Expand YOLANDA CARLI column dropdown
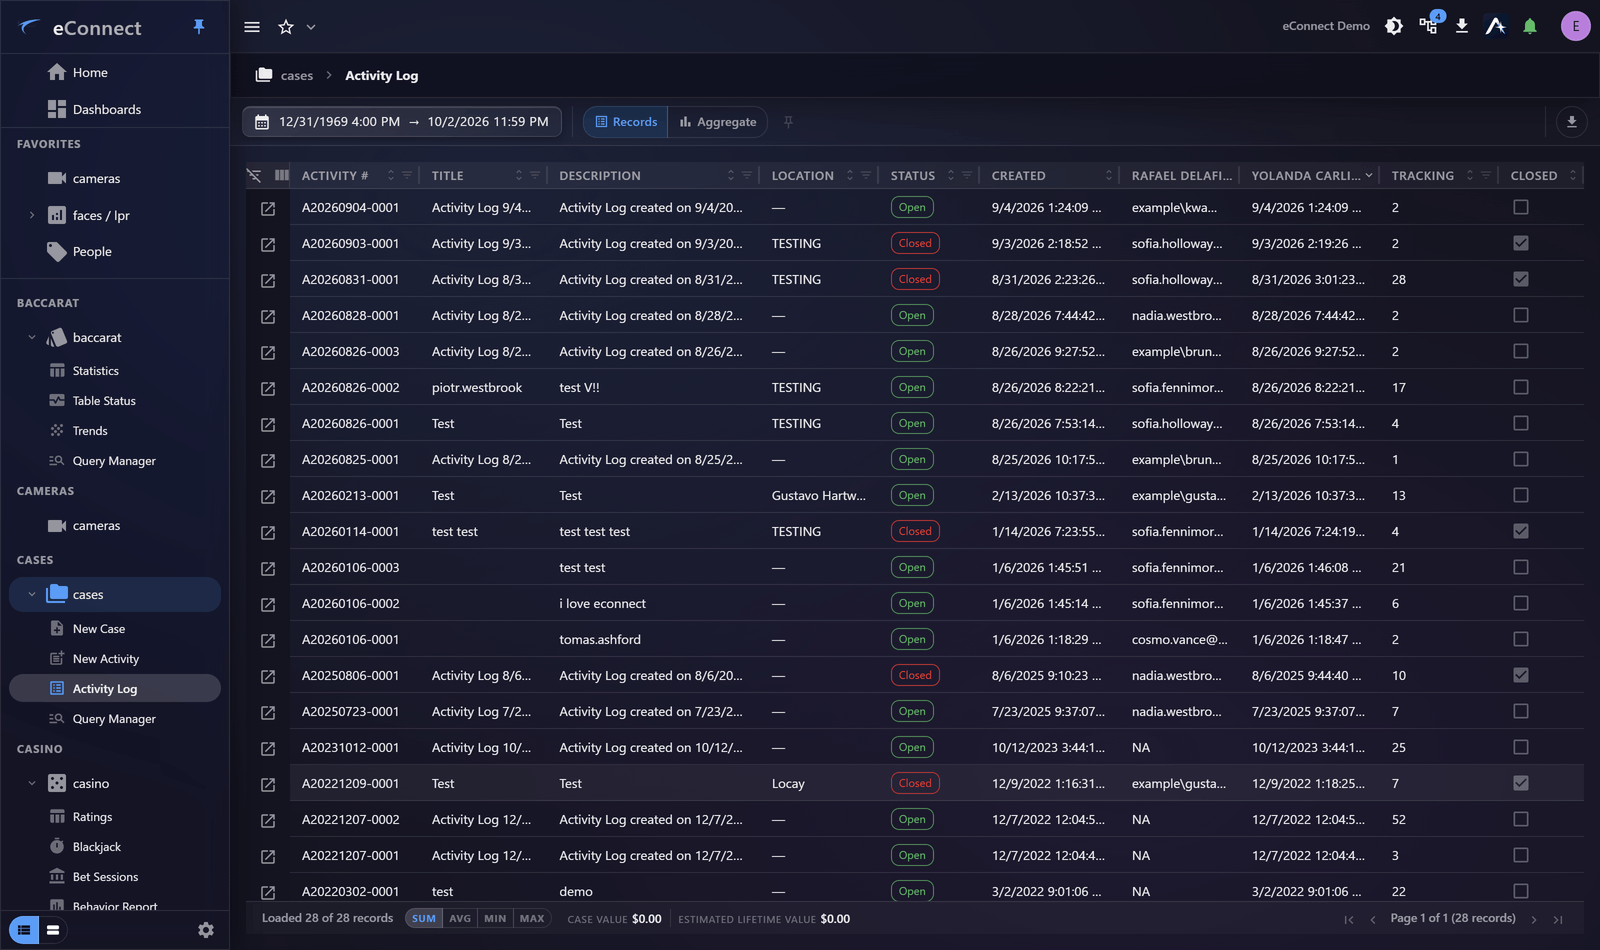This screenshot has height=950, width=1600. tap(1369, 175)
